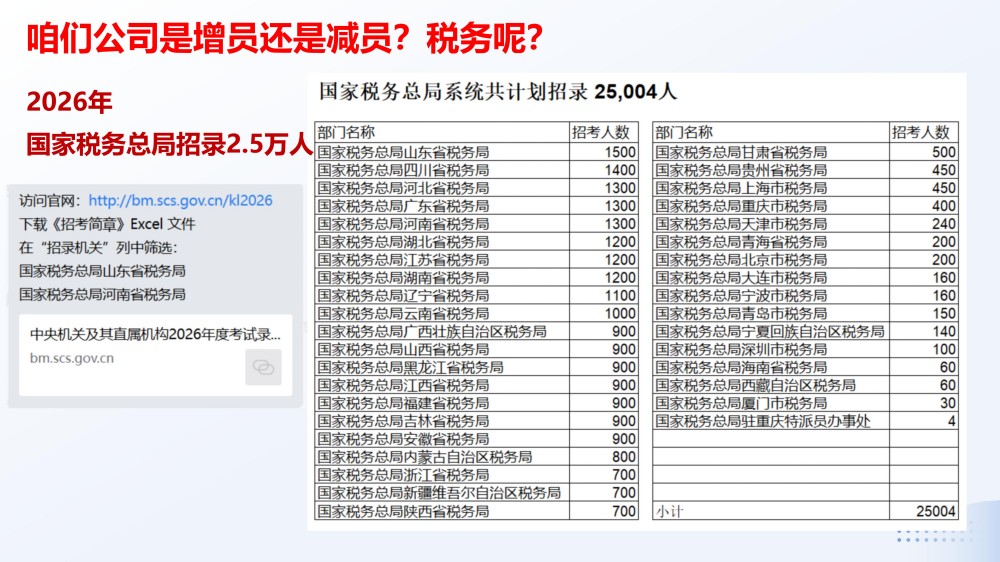
Task: Select table row 国家税务总局江西省税务局
Action: click(x=476, y=385)
